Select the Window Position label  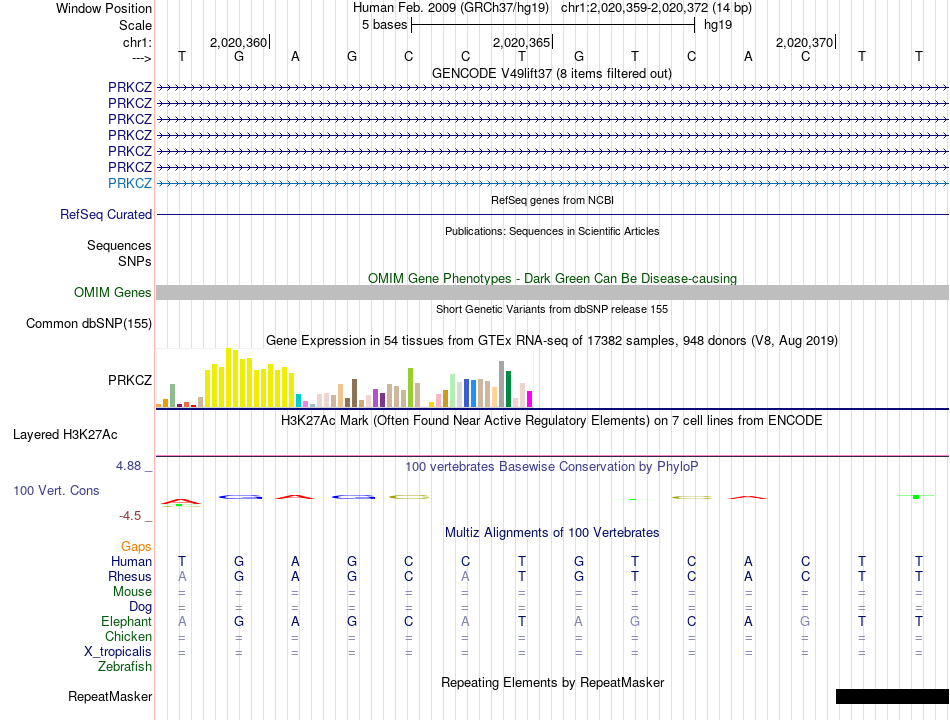click(x=104, y=8)
